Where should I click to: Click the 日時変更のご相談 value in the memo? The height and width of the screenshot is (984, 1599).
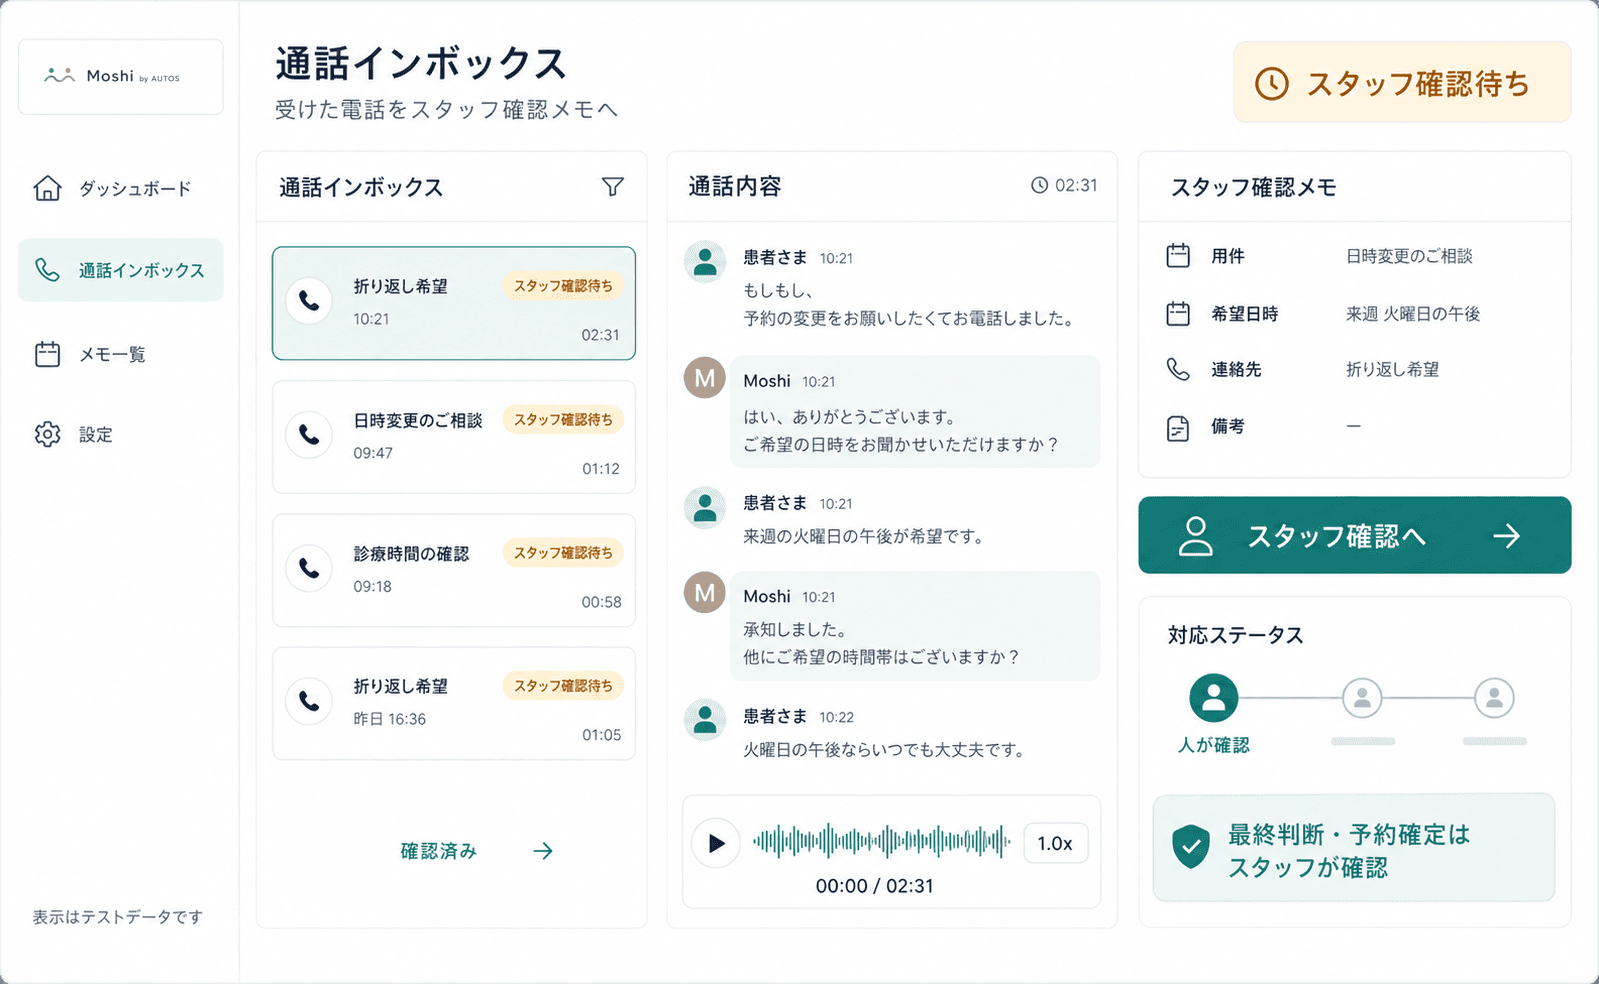tap(1409, 256)
